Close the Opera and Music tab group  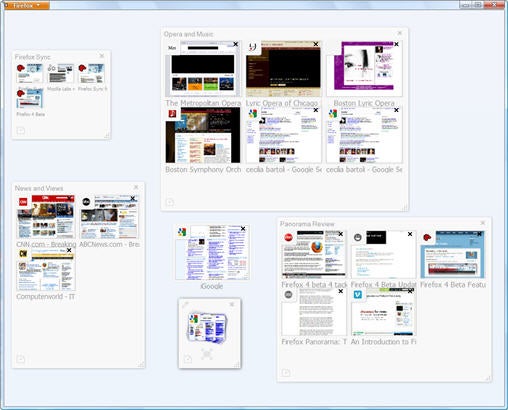coord(399,33)
